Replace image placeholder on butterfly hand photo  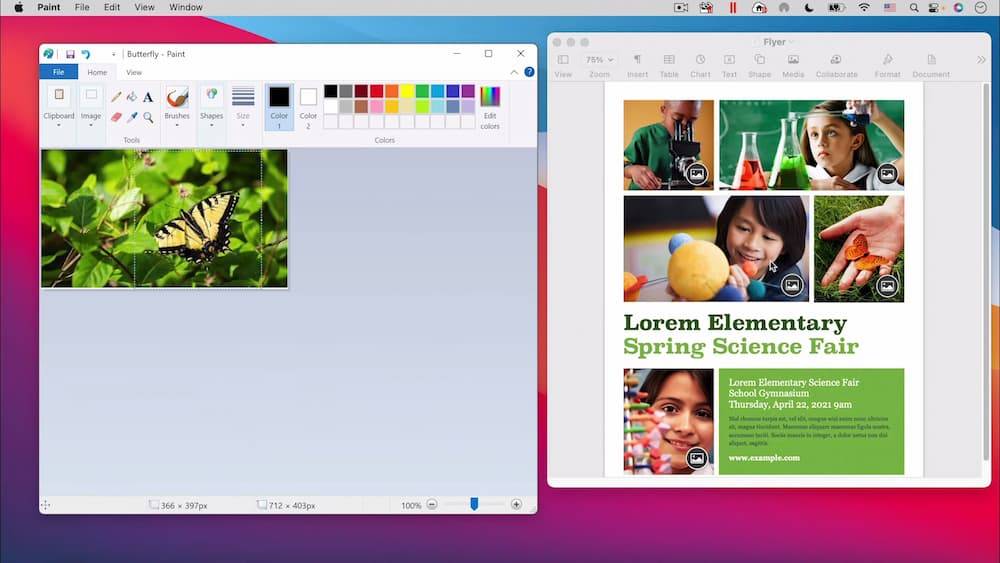point(887,285)
